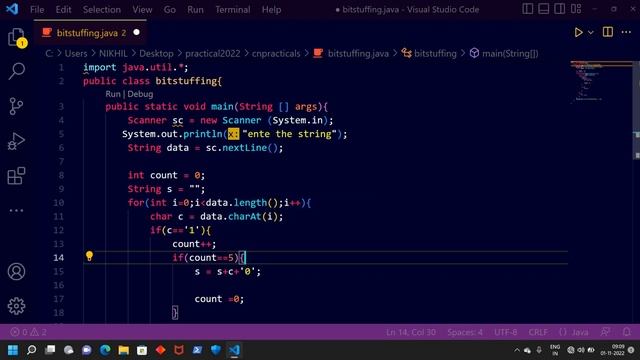Viewport: 640px width, 360px height.
Task: Expand the cnpracticals breadcrumb segment
Action: tap(276, 53)
